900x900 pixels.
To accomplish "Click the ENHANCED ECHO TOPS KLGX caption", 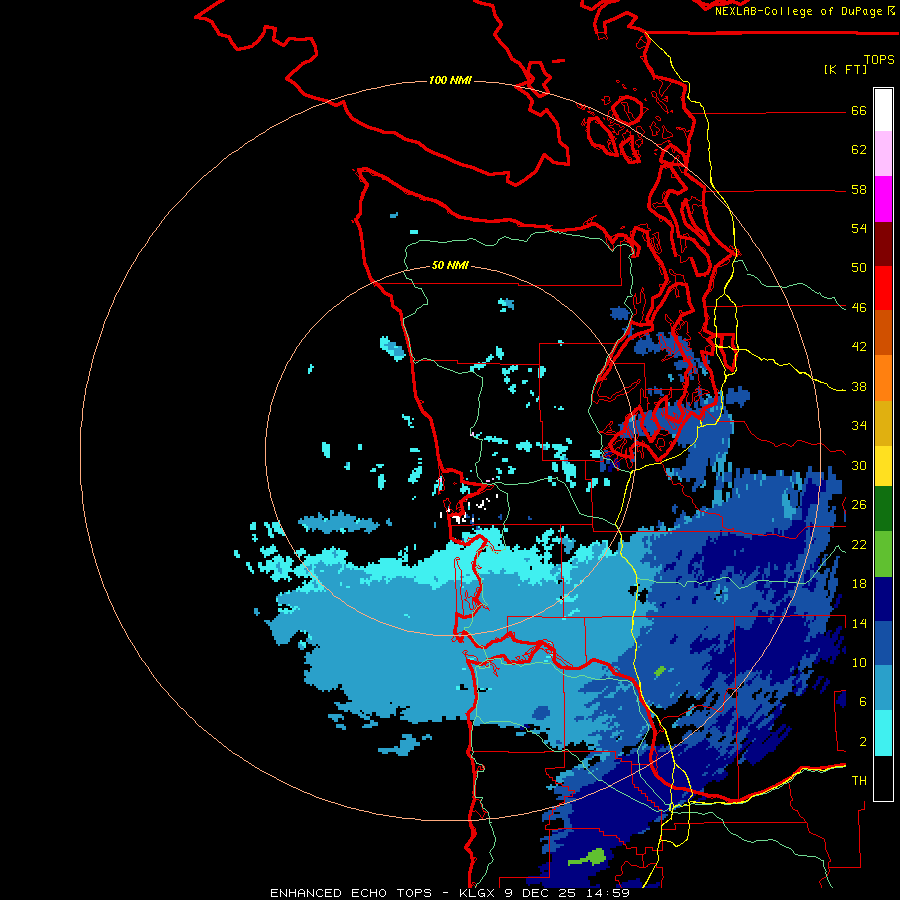I will point(450,893).
